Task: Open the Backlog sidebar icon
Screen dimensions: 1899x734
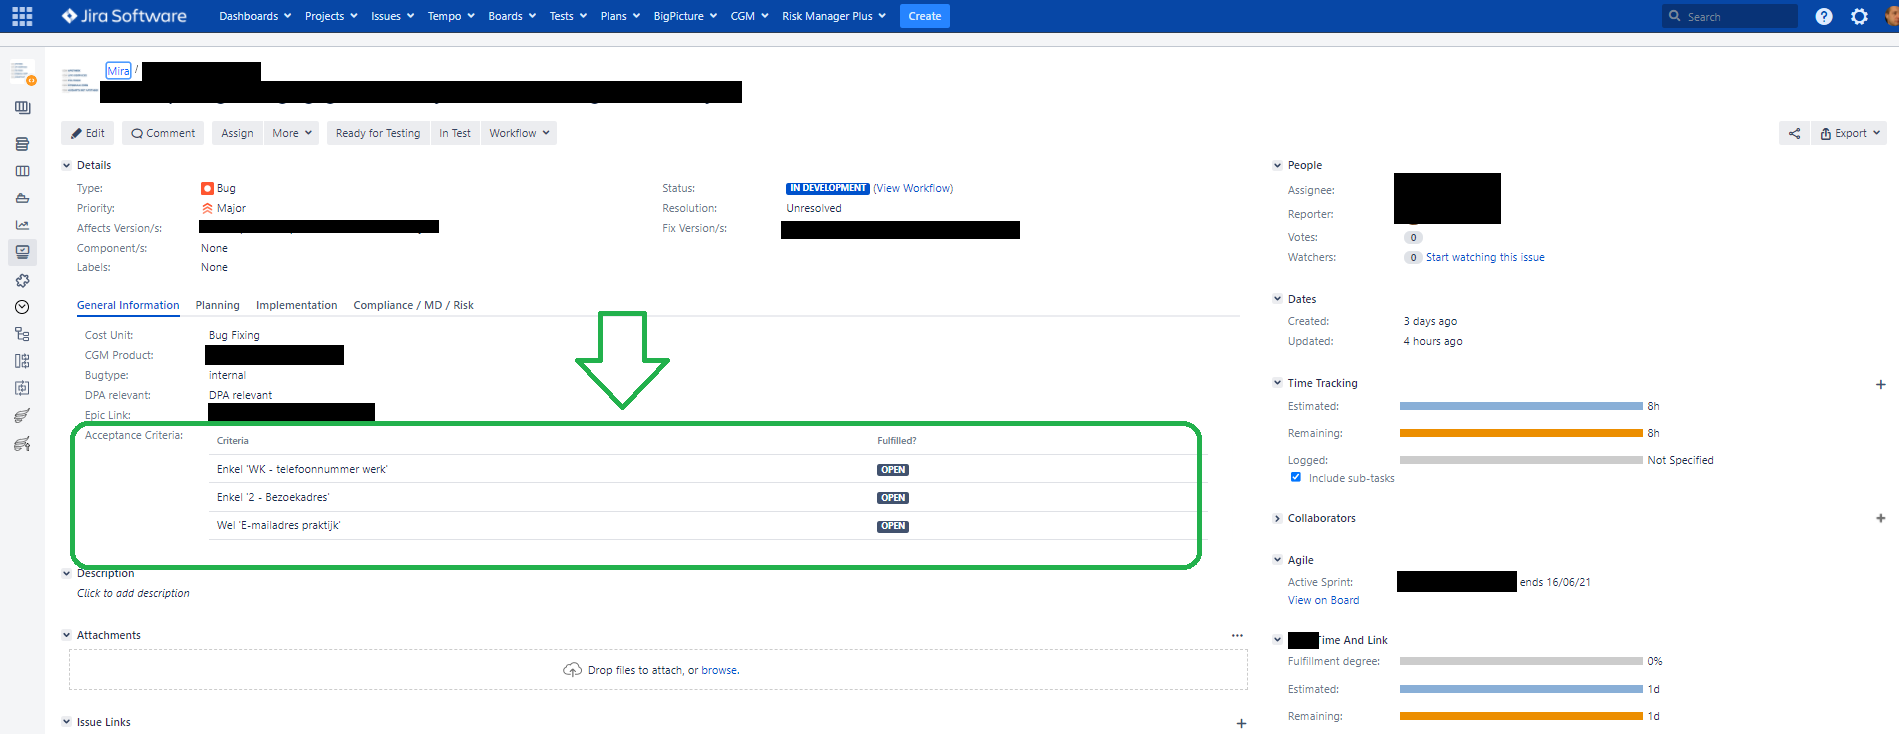Action: [x=22, y=144]
